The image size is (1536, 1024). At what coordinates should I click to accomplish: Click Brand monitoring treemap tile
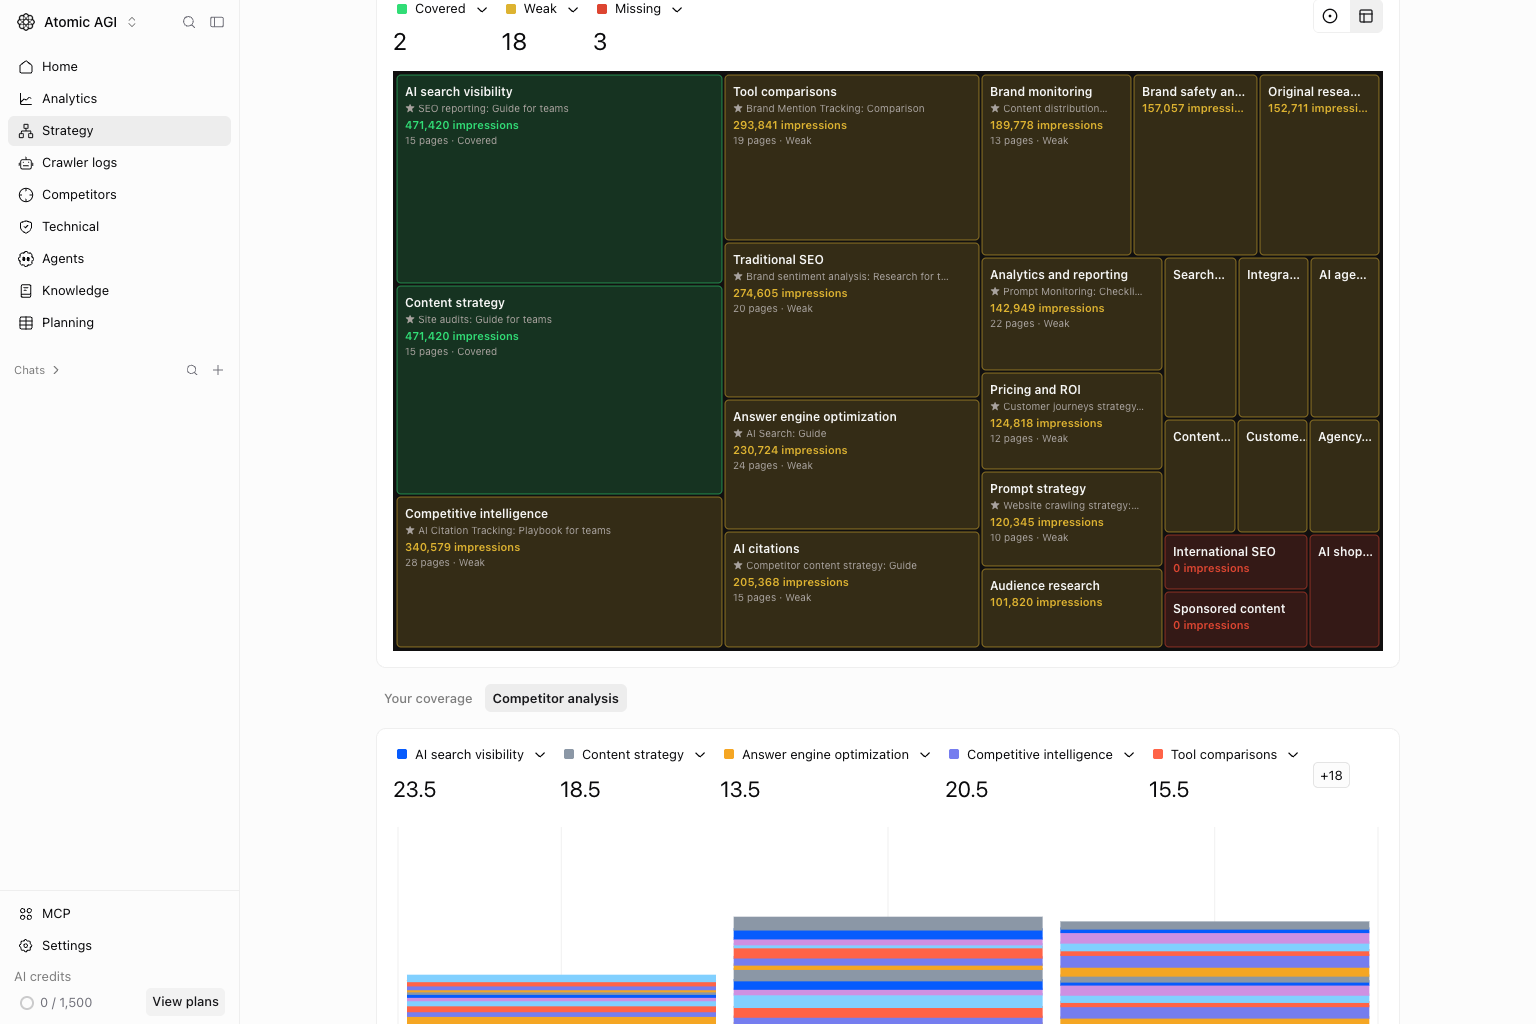point(1056,165)
